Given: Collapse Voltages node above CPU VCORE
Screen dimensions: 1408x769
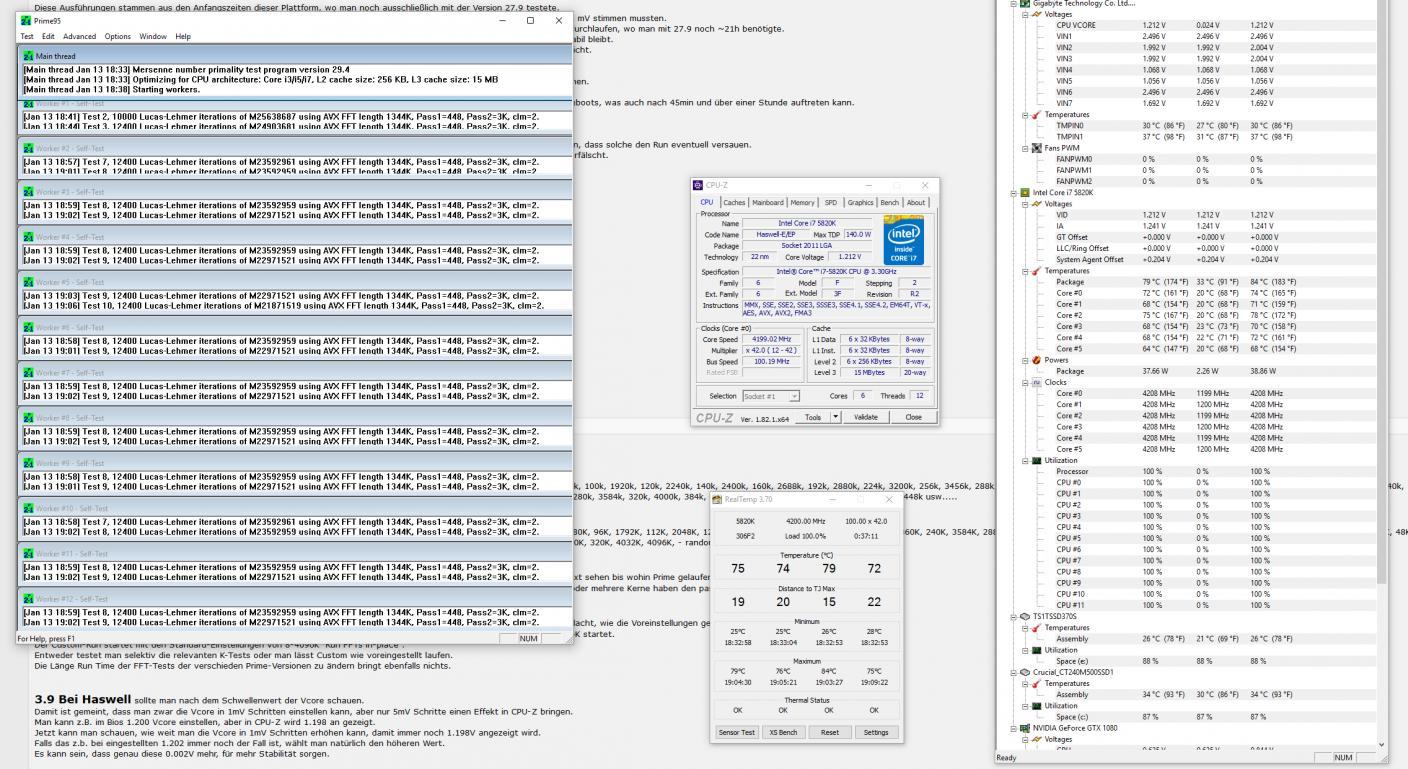Looking at the screenshot, I should [1025, 14].
